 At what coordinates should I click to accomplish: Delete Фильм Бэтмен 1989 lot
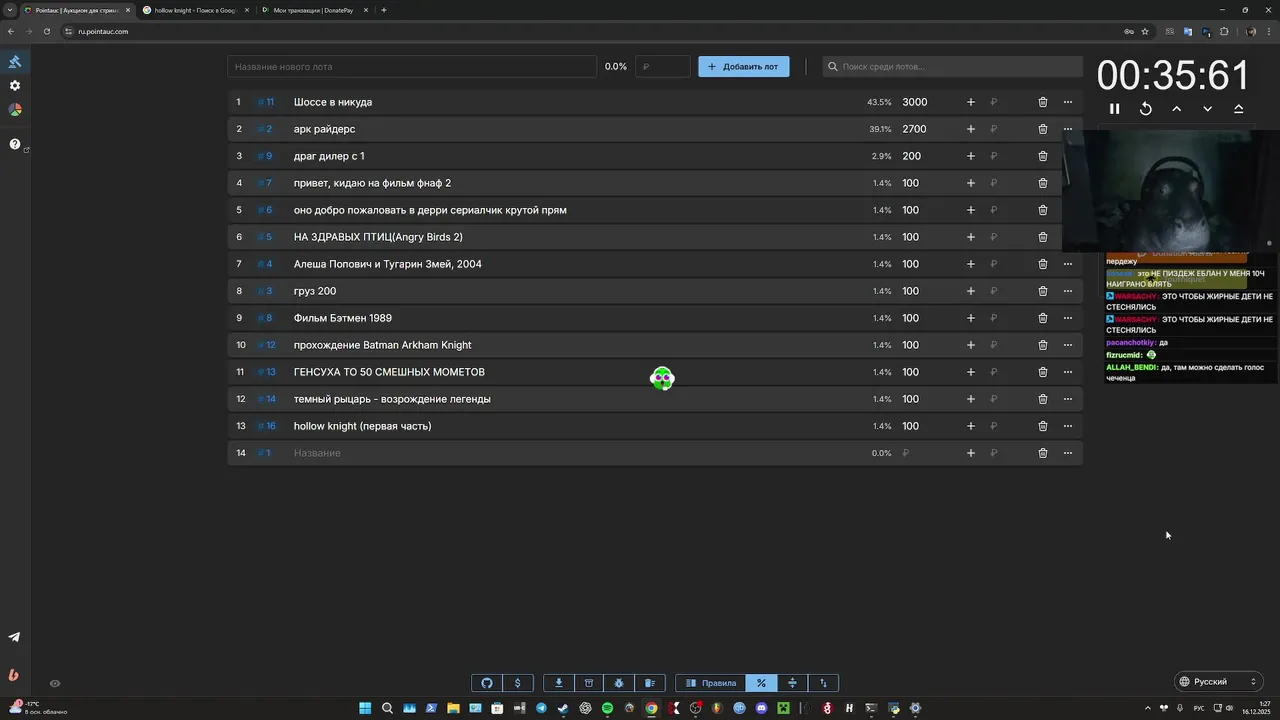1042,318
